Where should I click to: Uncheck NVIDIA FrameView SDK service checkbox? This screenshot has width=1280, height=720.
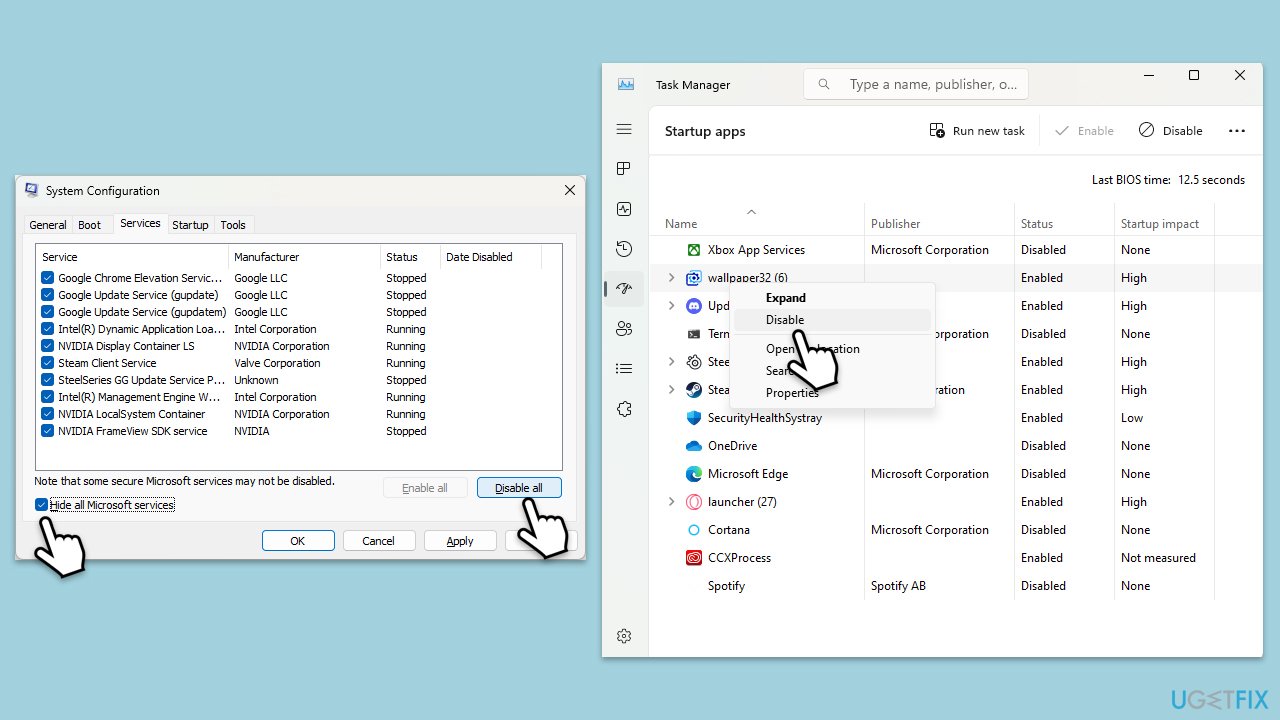pos(48,431)
